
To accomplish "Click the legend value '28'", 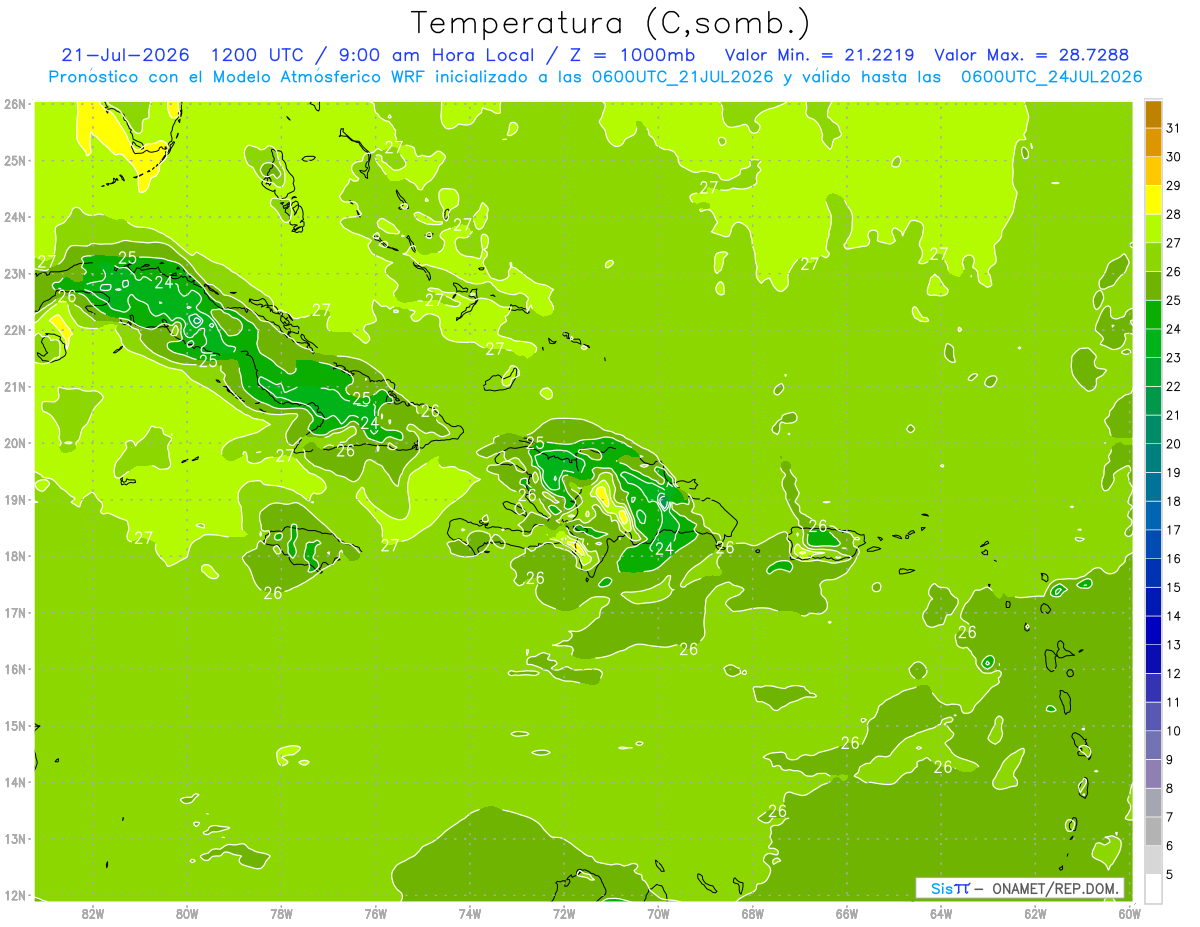I will click(1173, 214).
